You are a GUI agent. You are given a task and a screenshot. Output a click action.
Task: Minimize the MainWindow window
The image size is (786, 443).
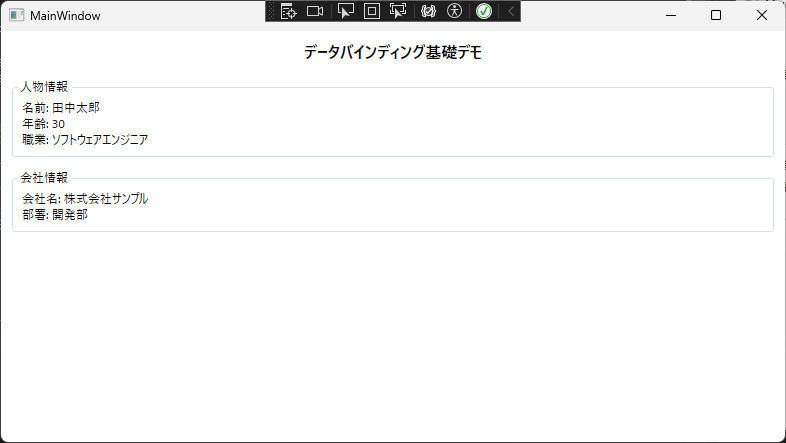pyautogui.click(x=671, y=16)
